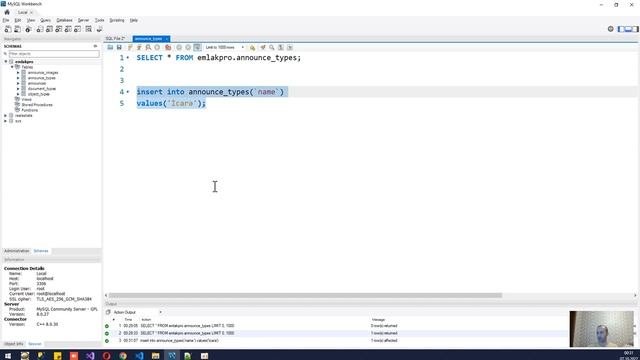The image size is (640, 360).
Task: Open Visual Studio Code from taskbar
Action: pos(139,356)
